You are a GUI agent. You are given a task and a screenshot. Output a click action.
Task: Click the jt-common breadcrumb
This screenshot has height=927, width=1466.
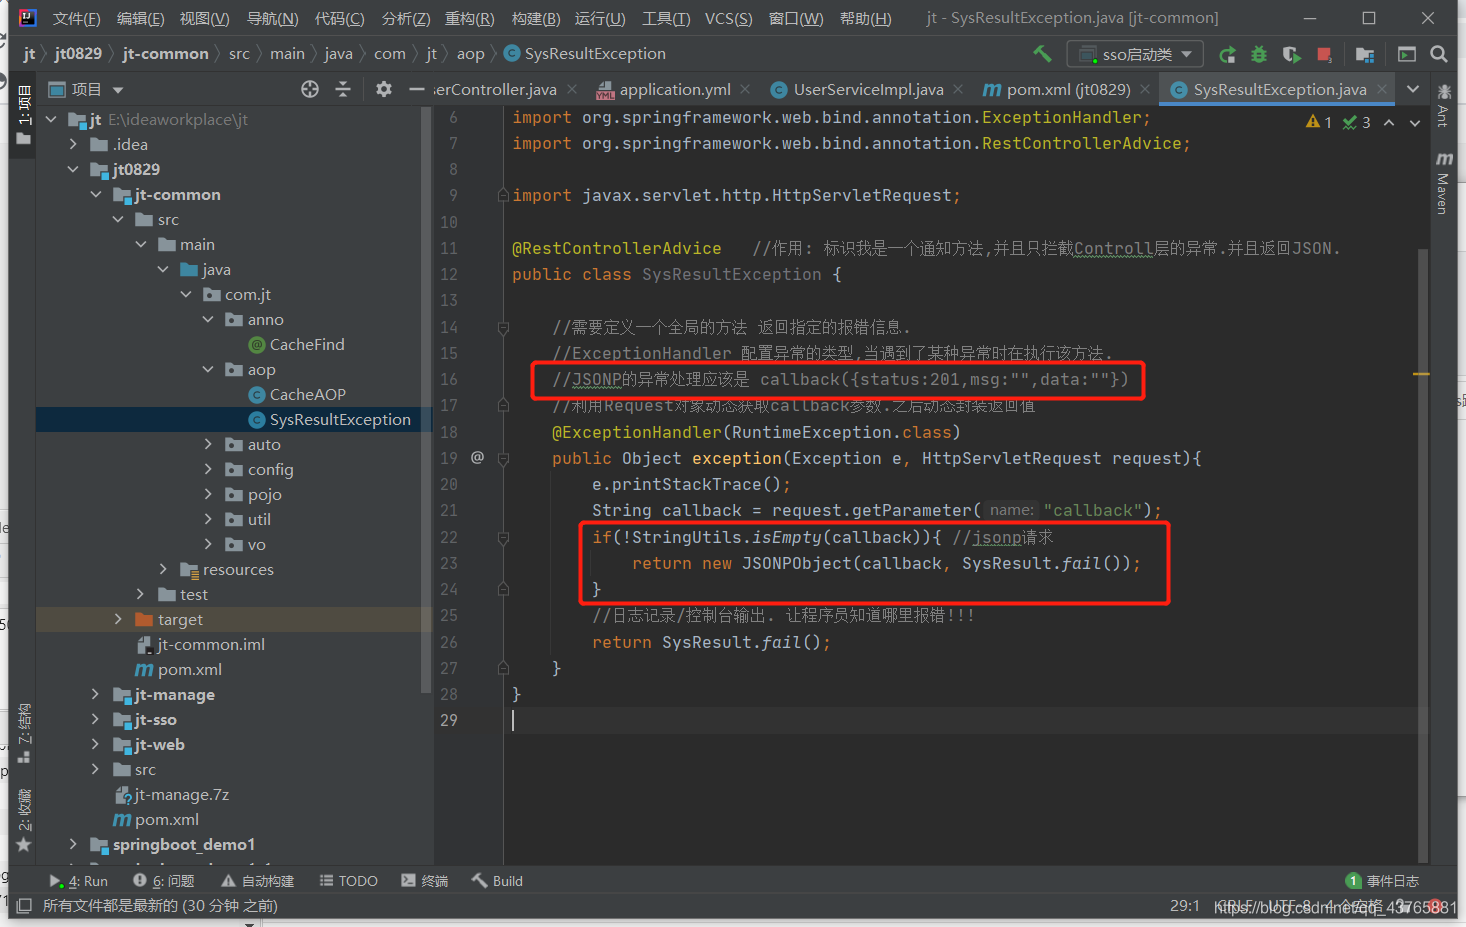[x=166, y=54]
